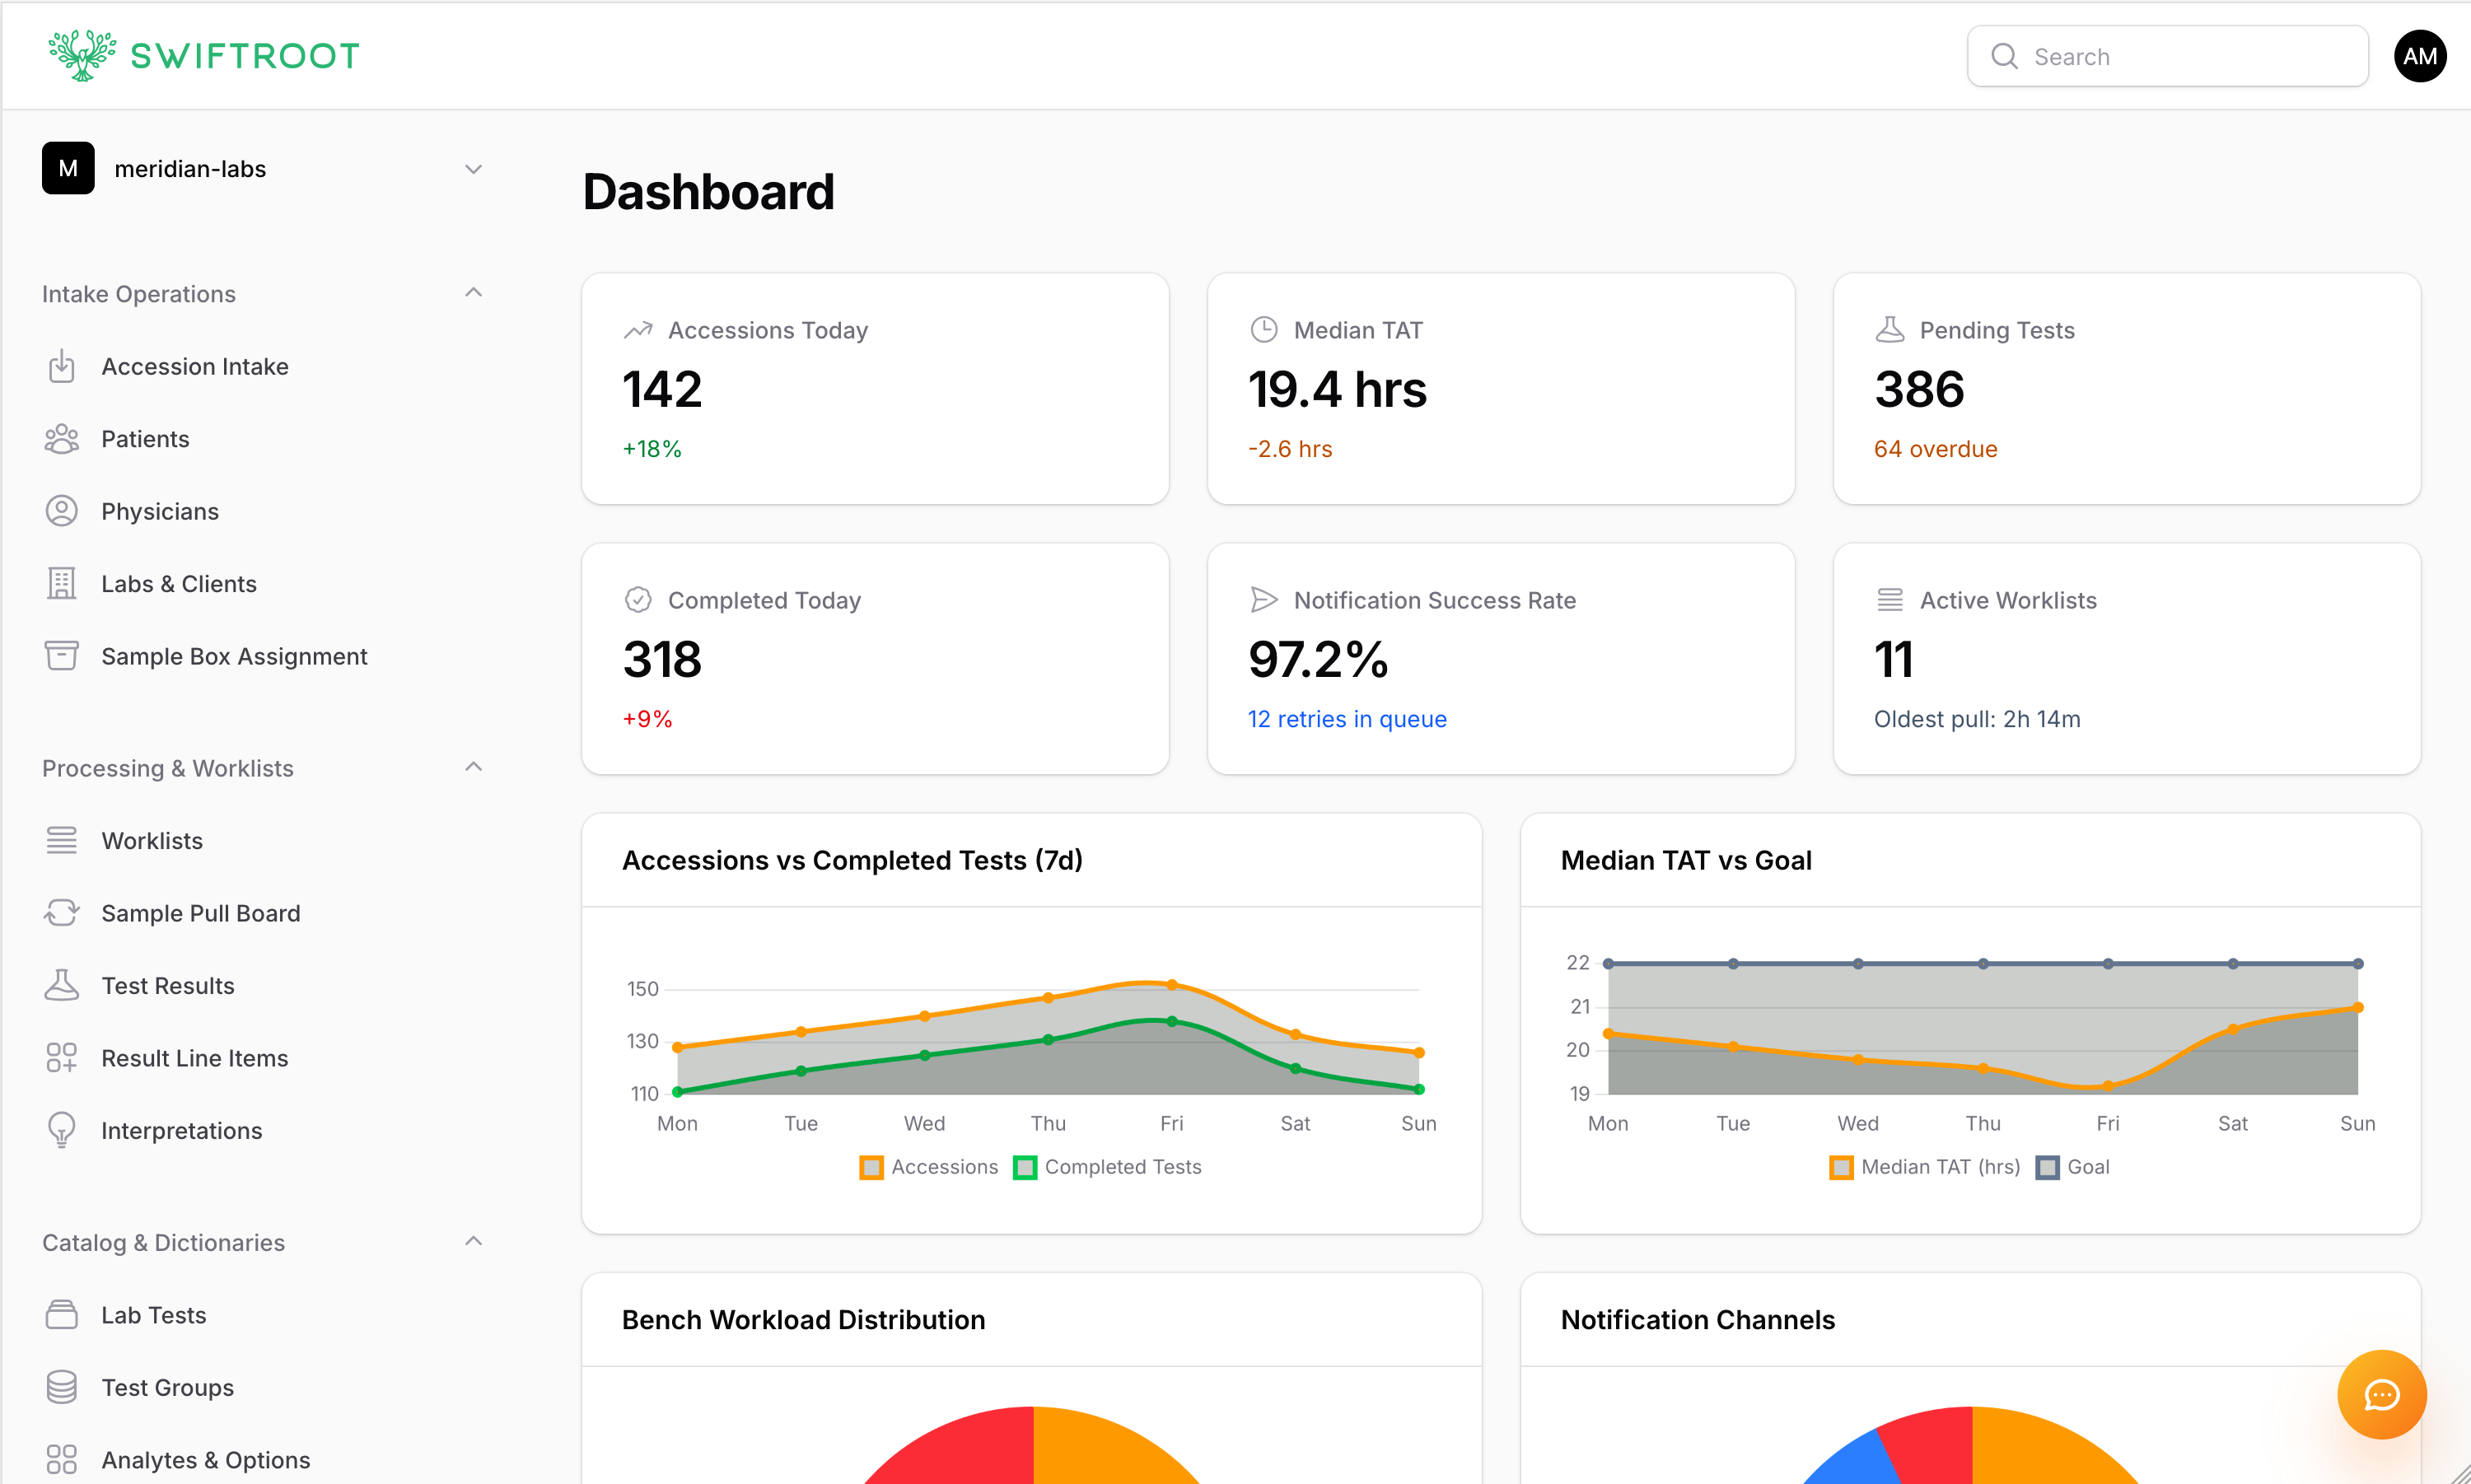Click the Test Groups database icon
This screenshot has width=2471, height=1484.
coord(61,1388)
